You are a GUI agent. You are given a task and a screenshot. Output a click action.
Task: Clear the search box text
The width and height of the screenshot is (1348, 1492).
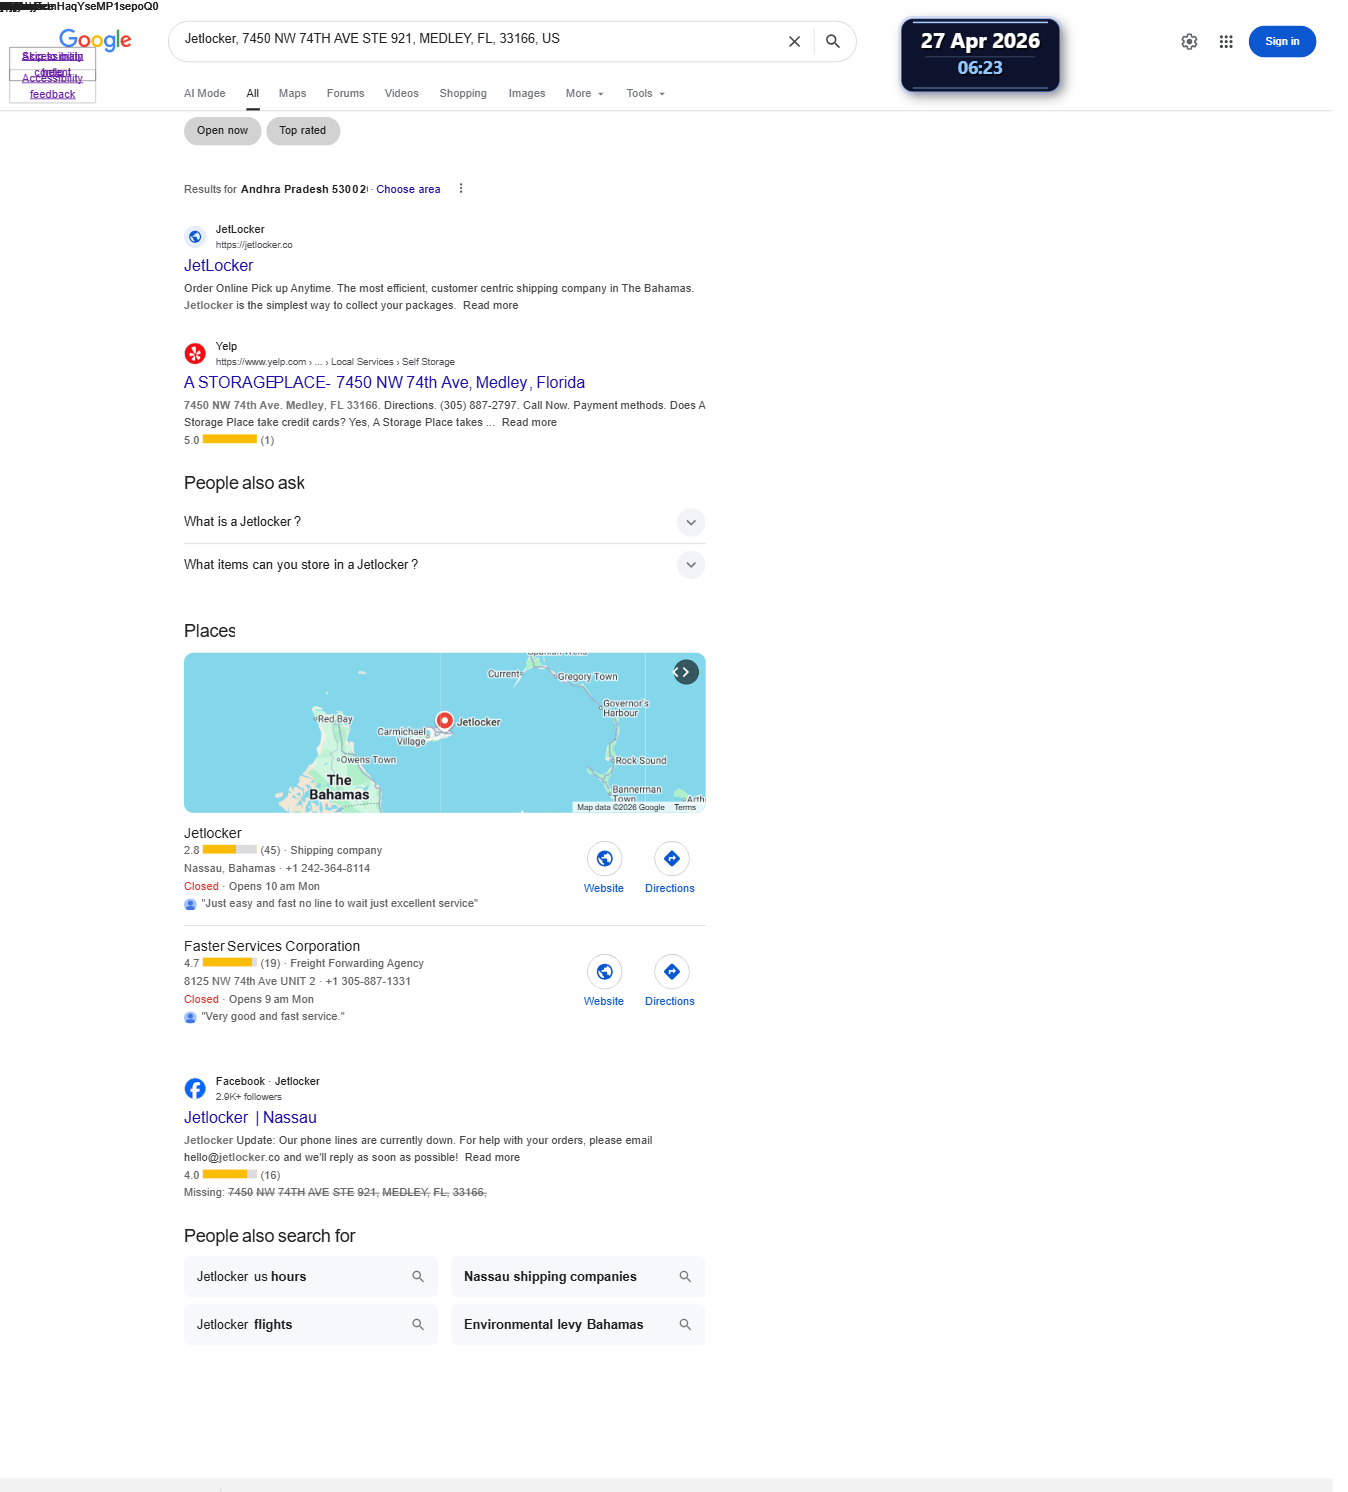pyautogui.click(x=794, y=42)
